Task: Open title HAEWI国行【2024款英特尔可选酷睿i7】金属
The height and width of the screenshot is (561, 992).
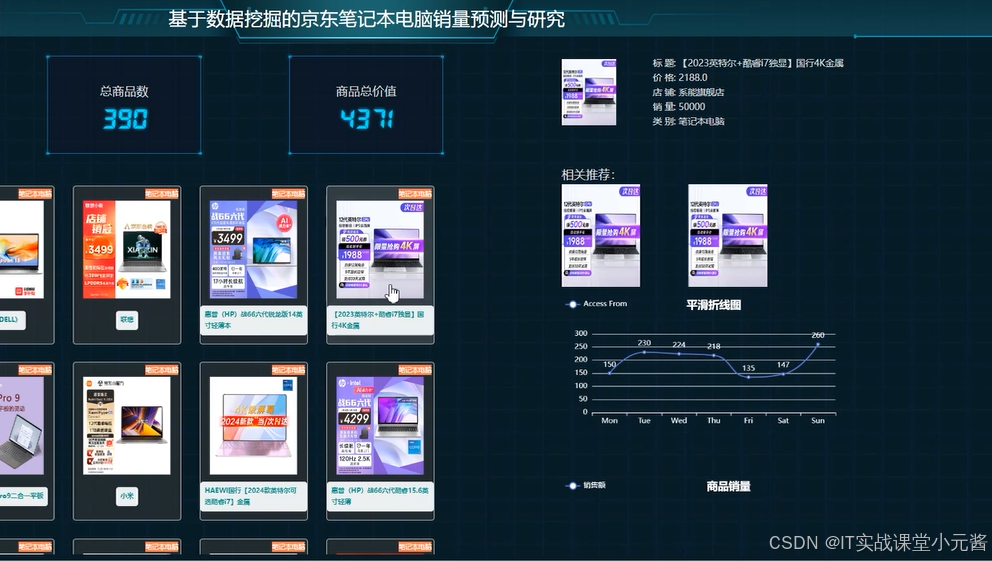Action: click(253, 496)
